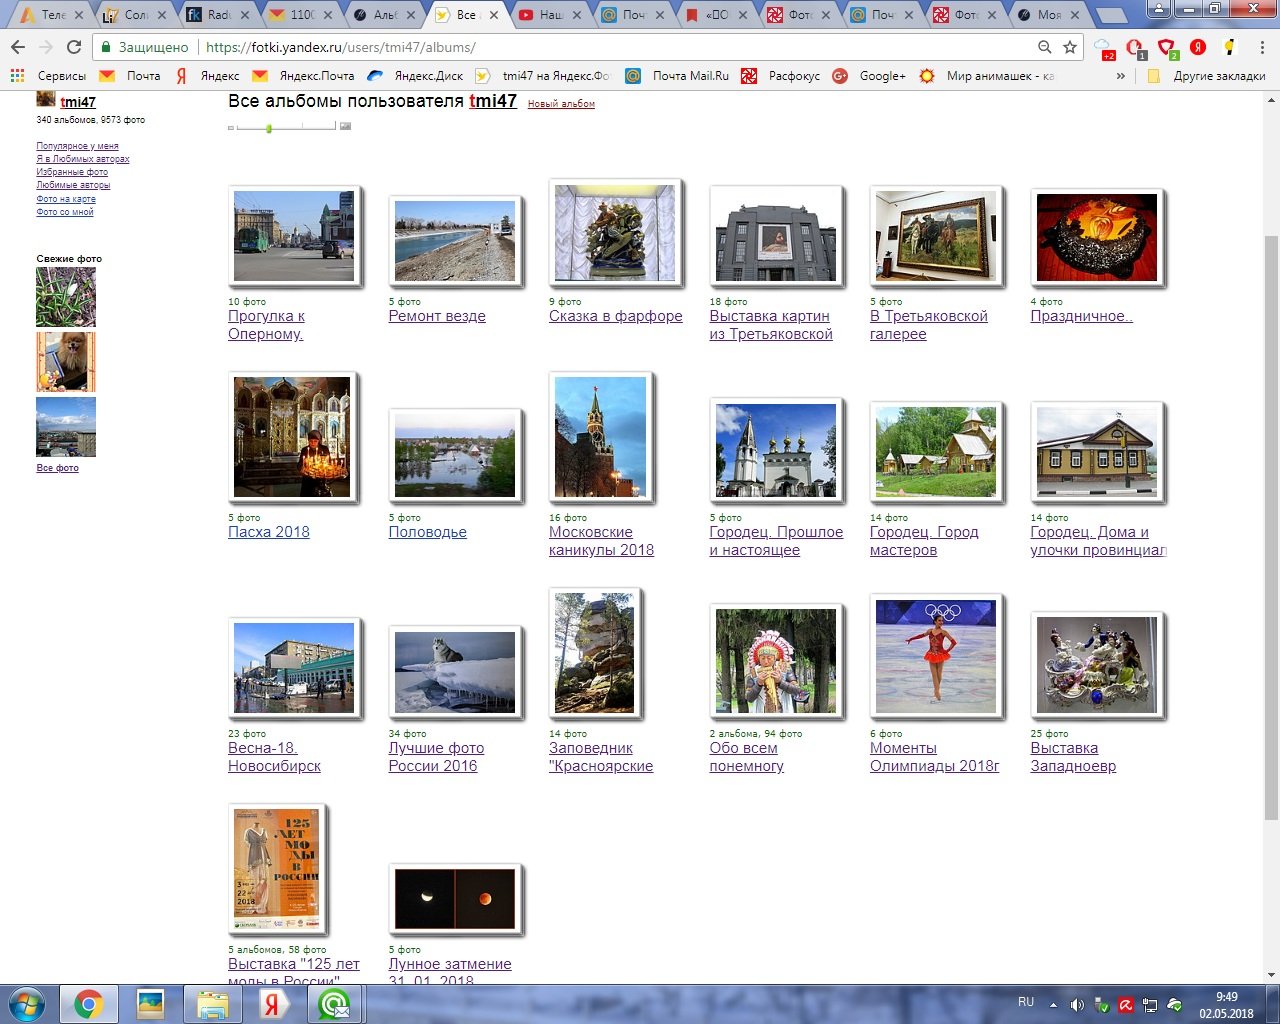Viewport: 1280px width, 1024px height.
Task: Open the Пасха 2018 album link
Action: click(x=268, y=532)
